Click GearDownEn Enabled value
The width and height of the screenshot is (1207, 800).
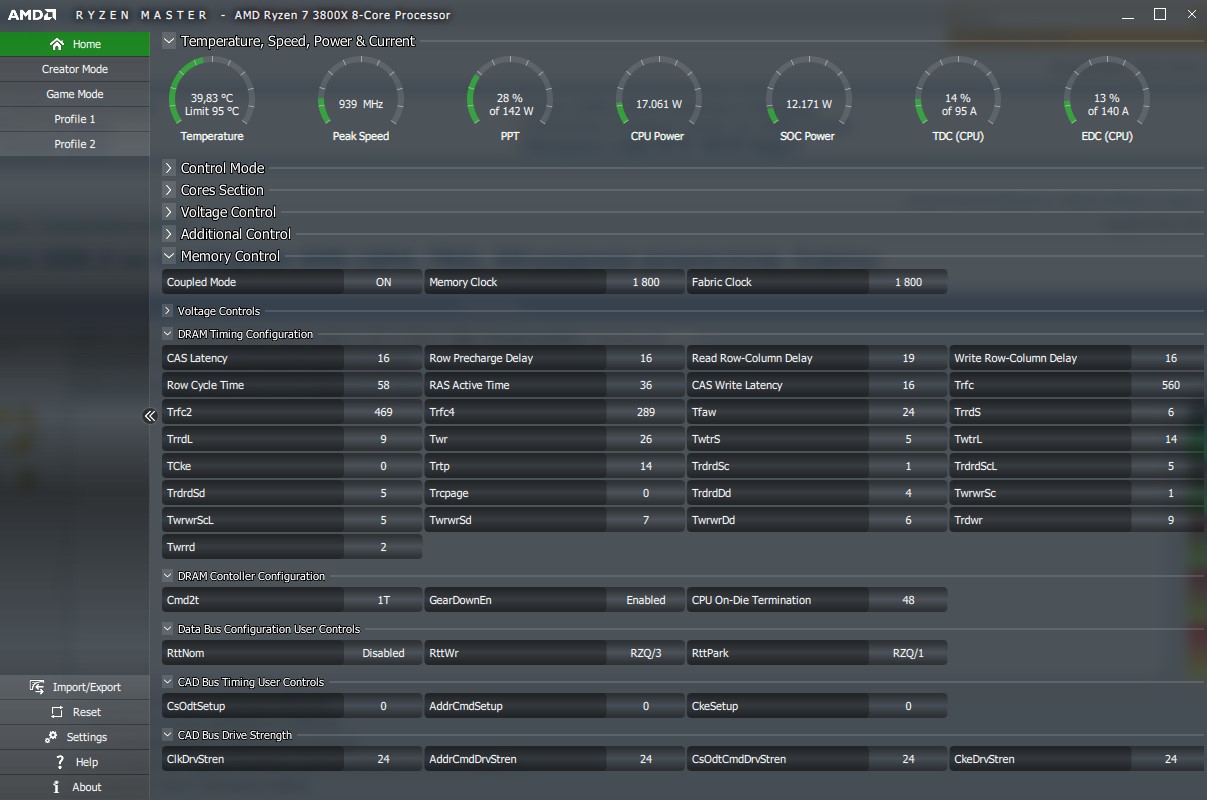(645, 600)
